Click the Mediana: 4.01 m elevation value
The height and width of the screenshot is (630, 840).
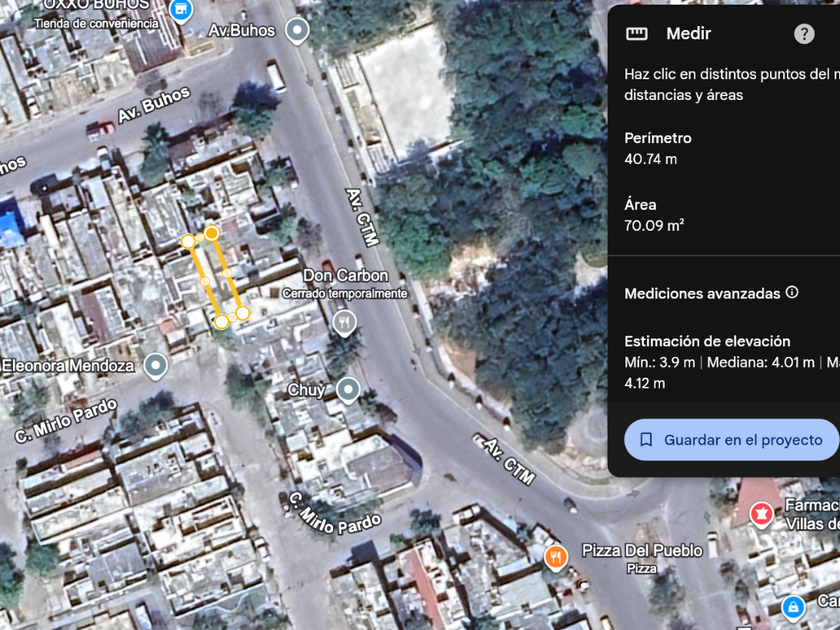pyautogui.click(x=761, y=363)
